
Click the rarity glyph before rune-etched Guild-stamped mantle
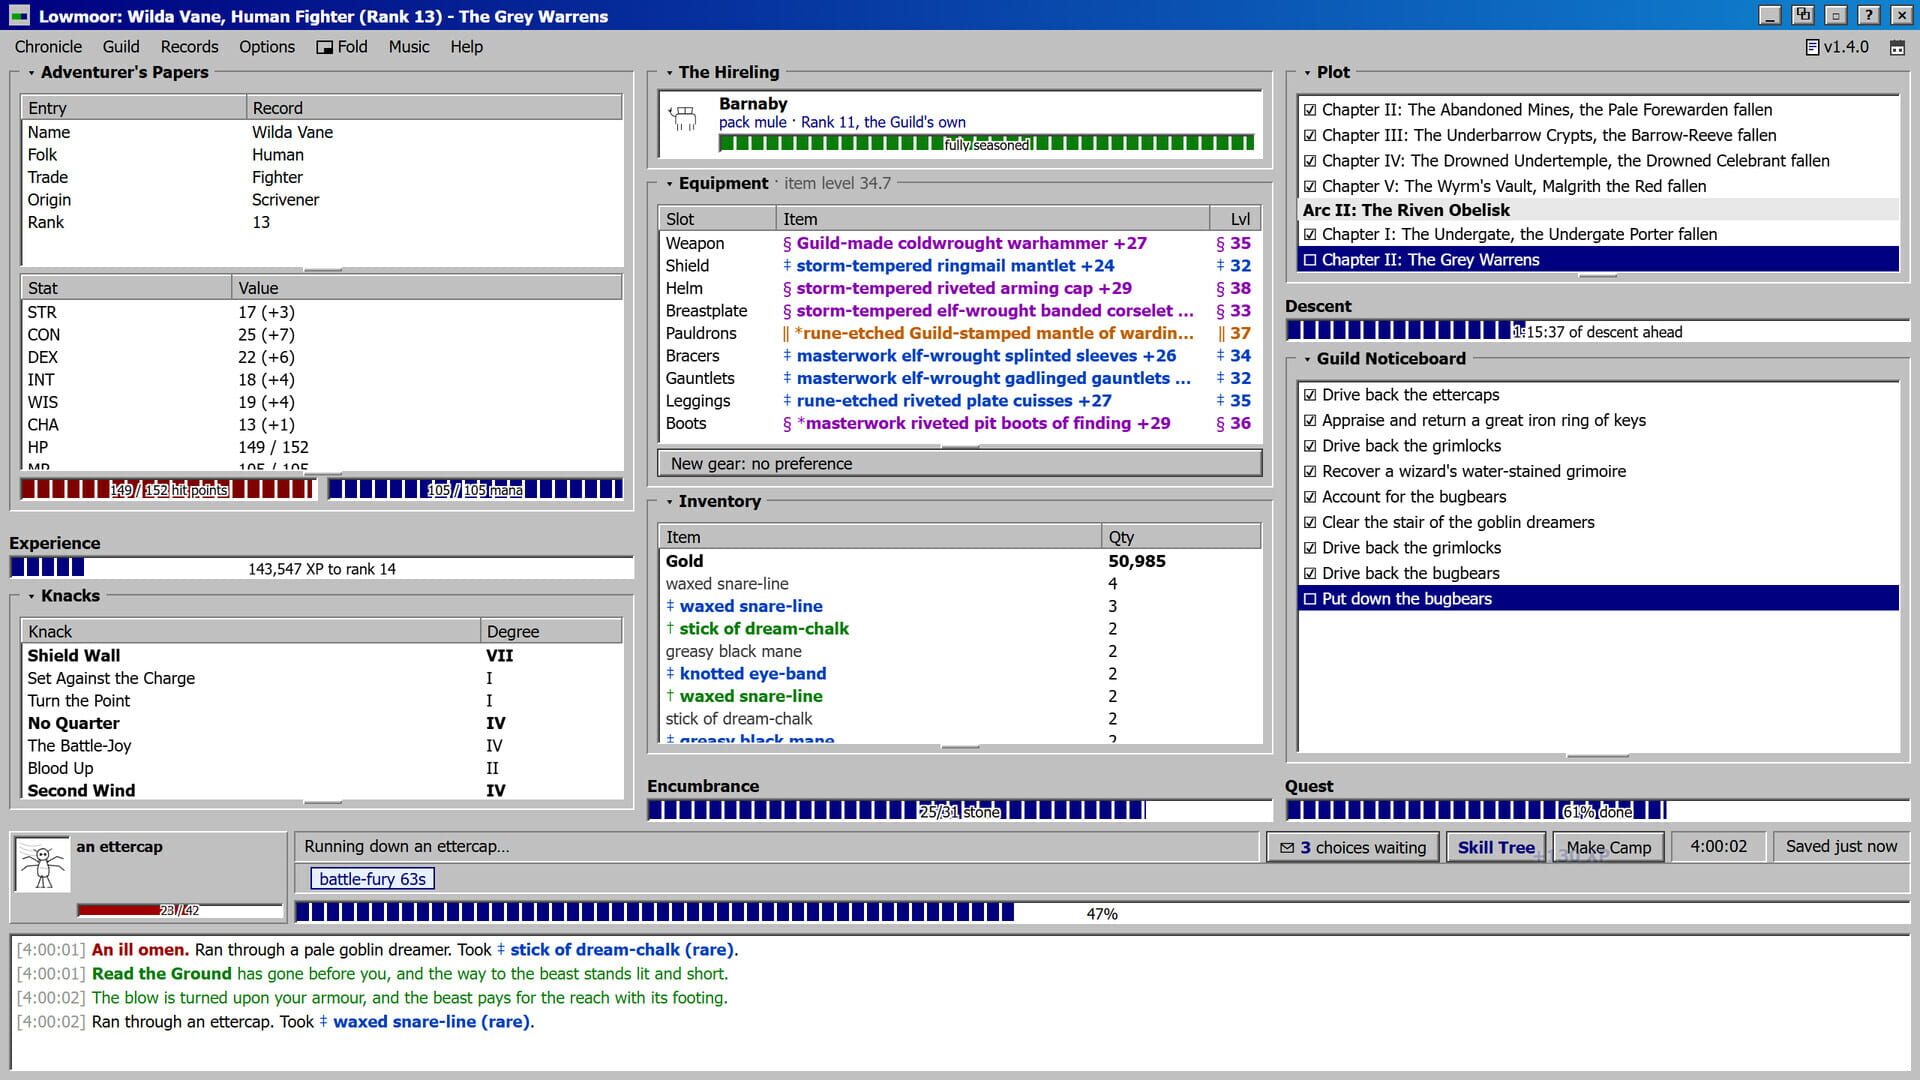click(x=786, y=333)
